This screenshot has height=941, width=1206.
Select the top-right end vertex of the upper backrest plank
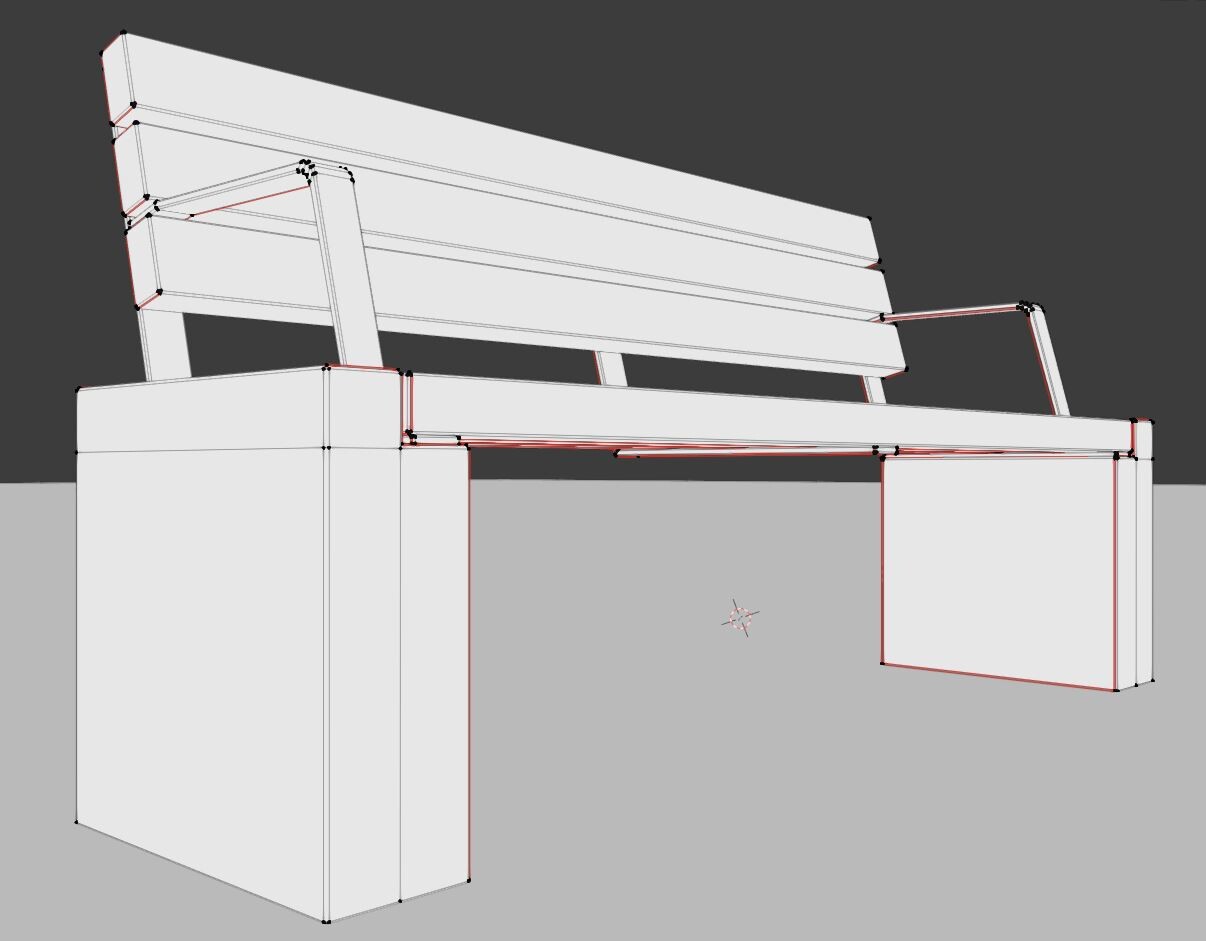pos(869,219)
